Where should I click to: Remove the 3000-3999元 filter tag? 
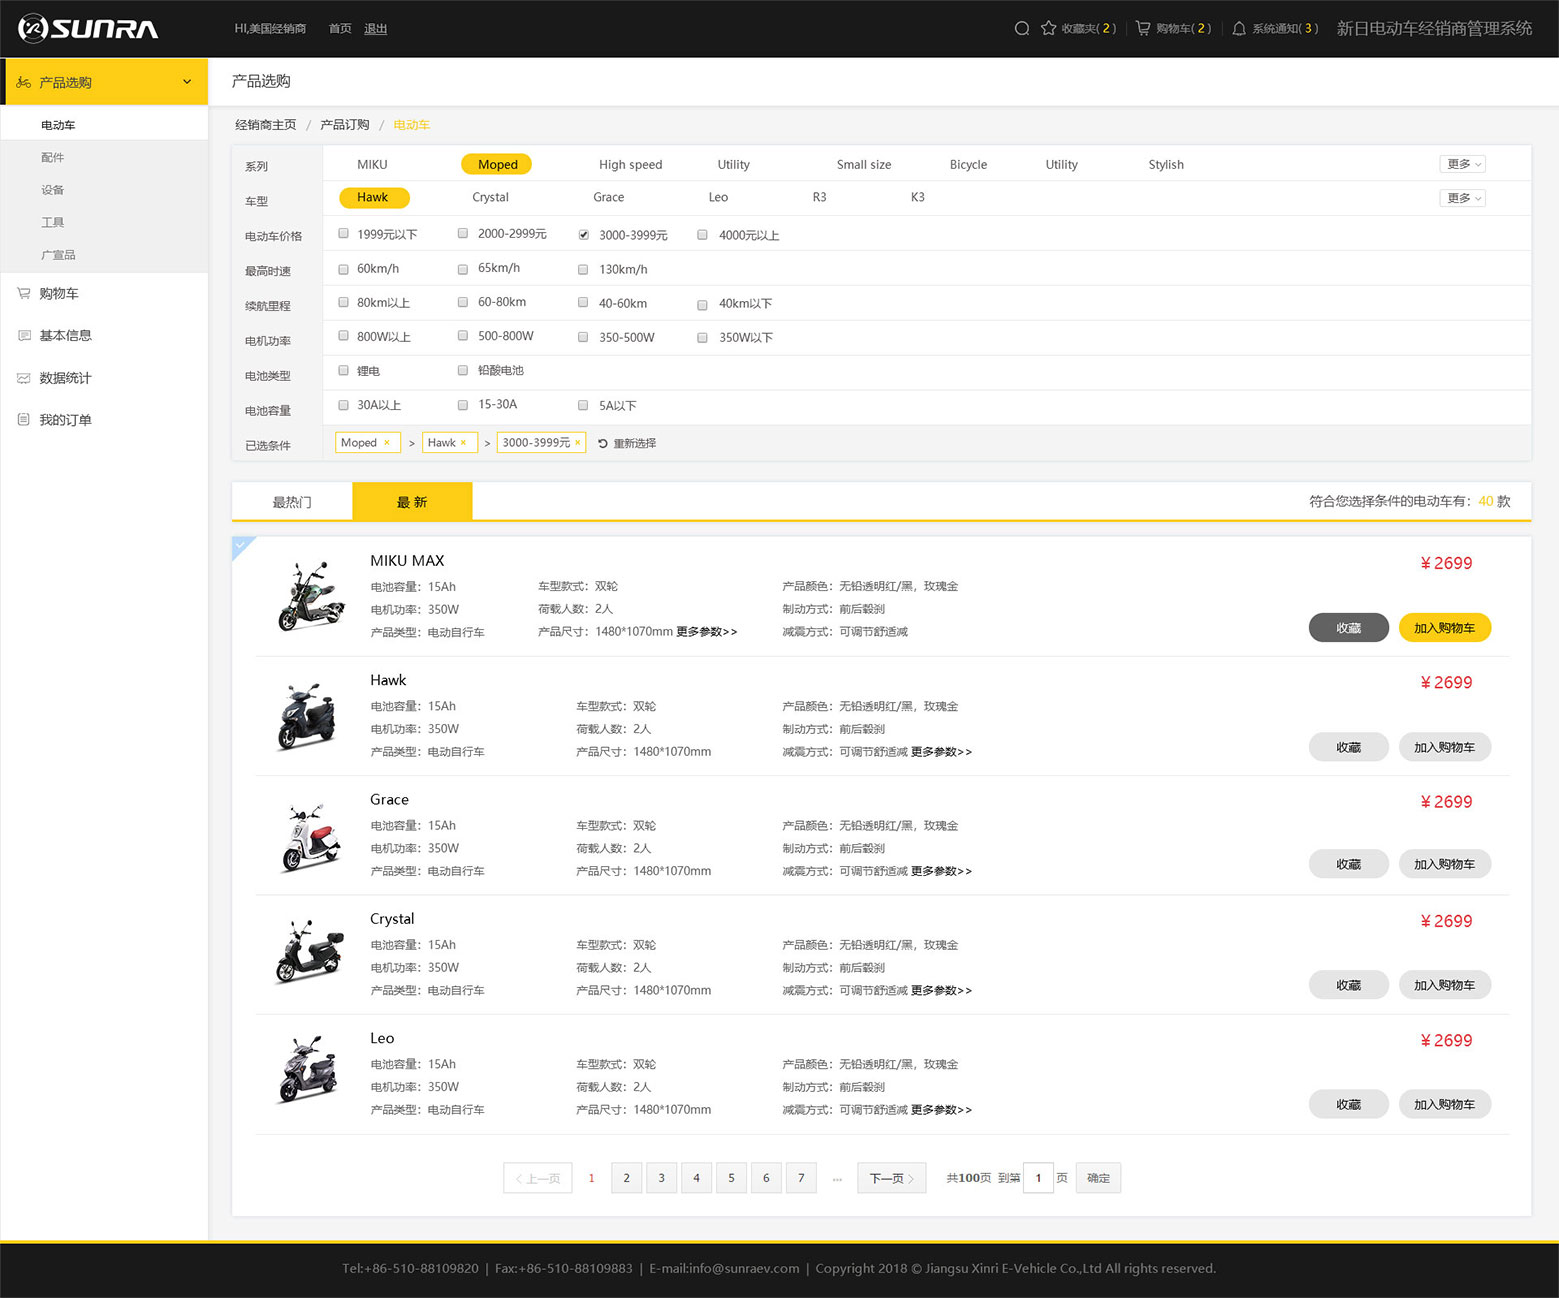578,443
